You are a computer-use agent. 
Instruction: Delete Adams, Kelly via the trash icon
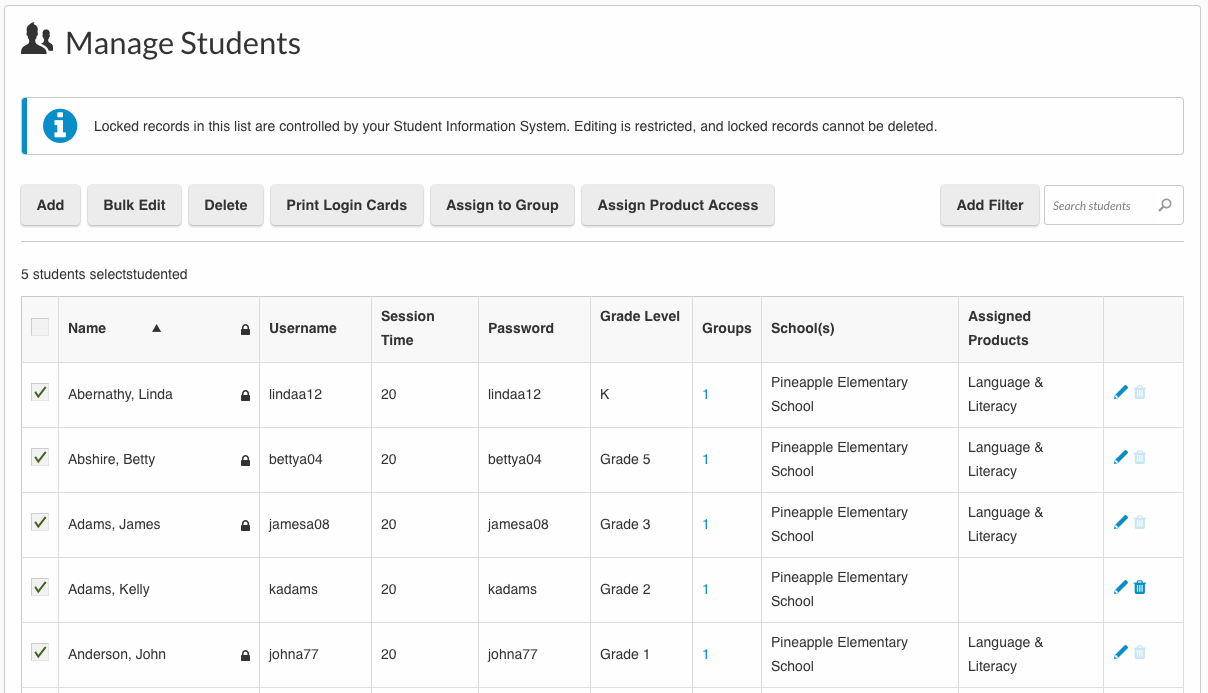[x=1139, y=587]
